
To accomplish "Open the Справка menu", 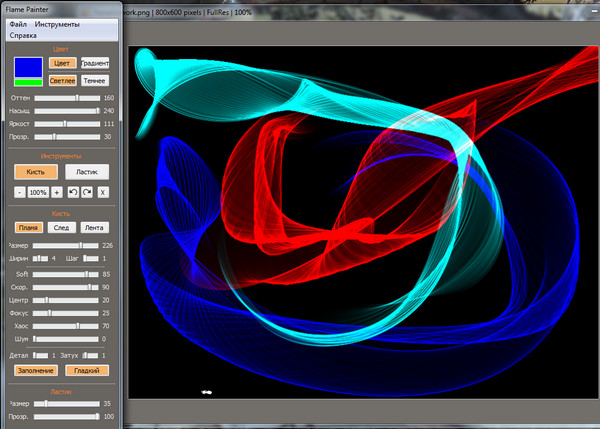I will pos(23,35).
